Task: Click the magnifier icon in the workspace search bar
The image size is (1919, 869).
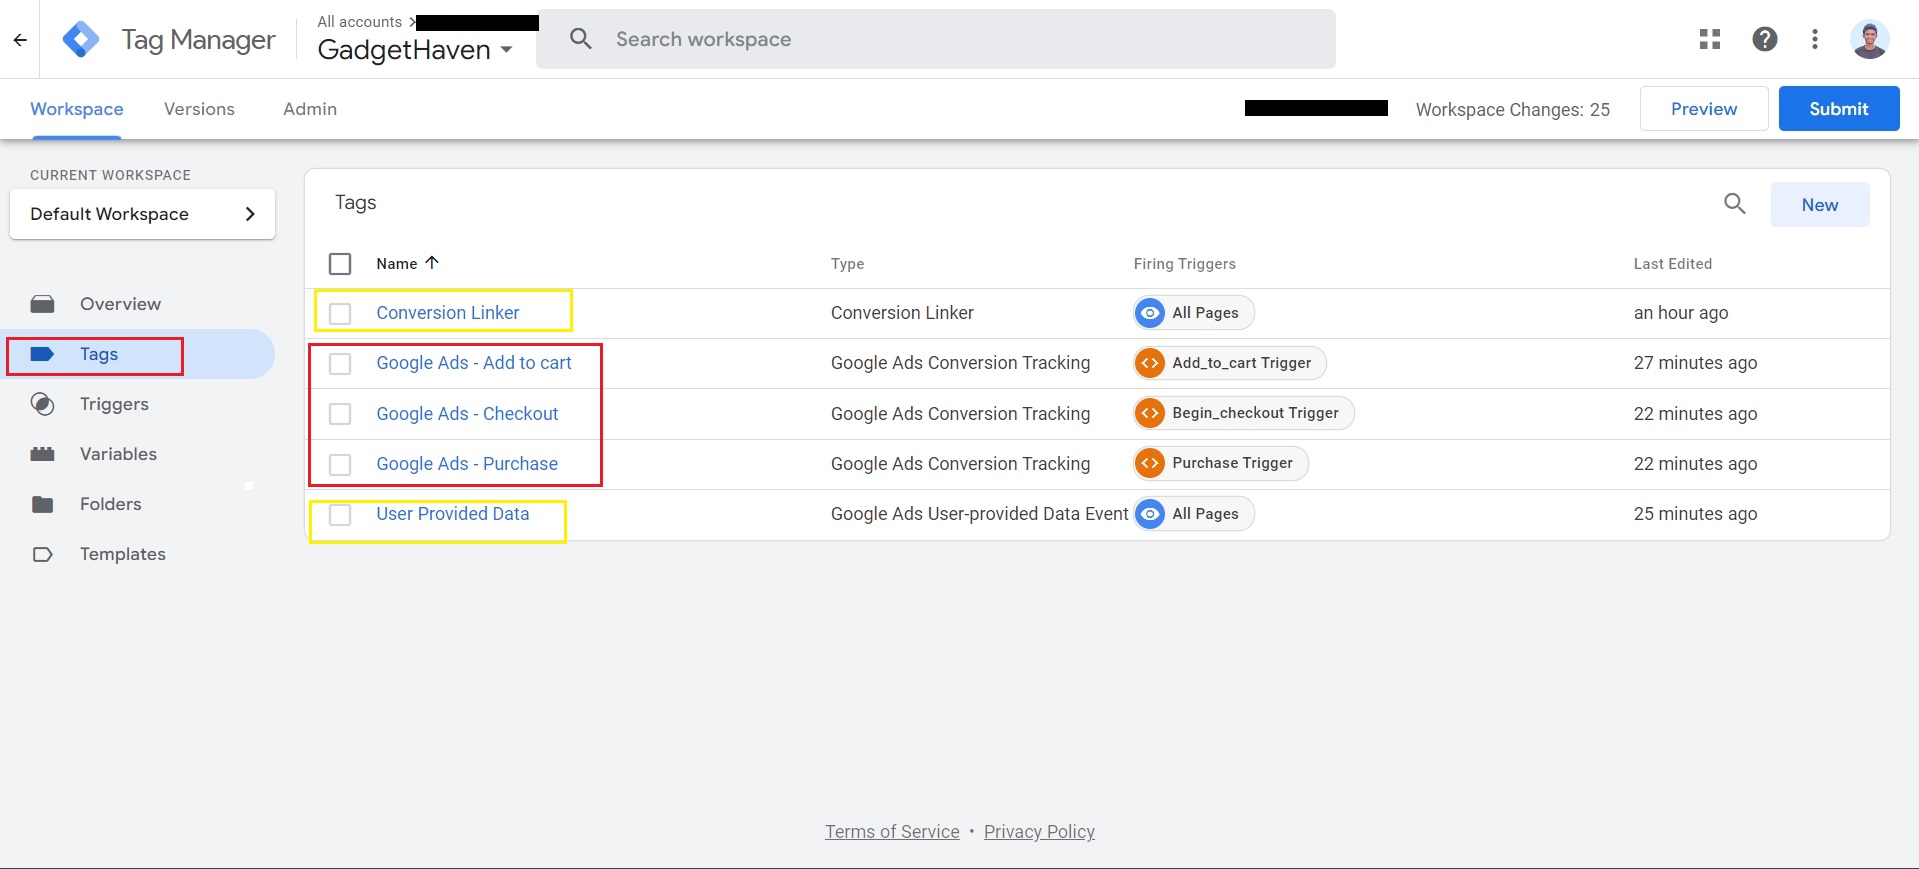Action: click(x=580, y=39)
